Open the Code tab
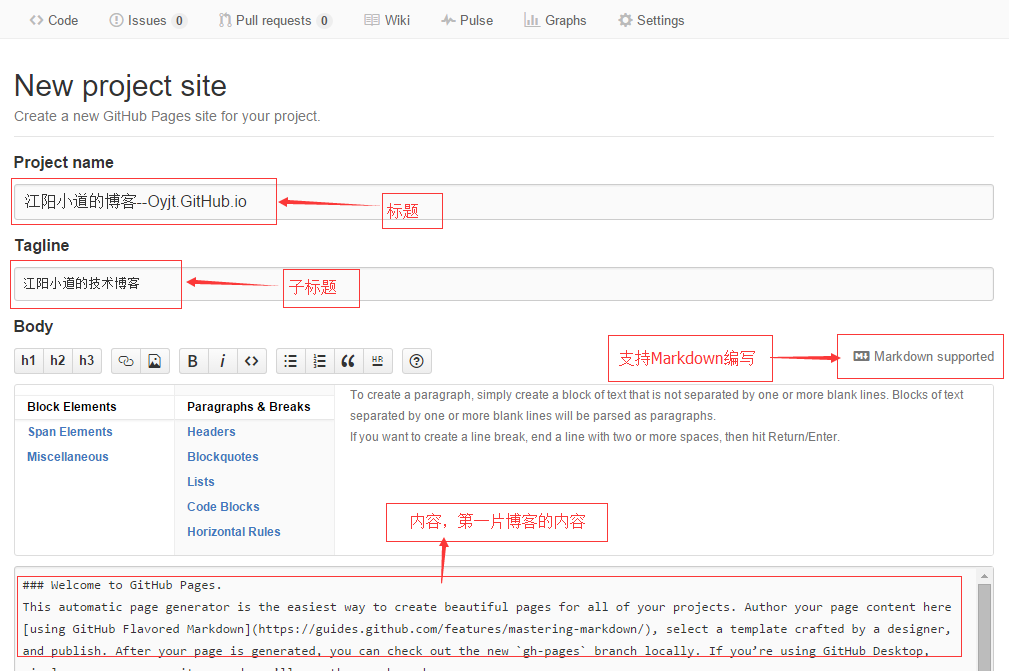The width and height of the screenshot is (1009, 671). [x=54, y=21]
